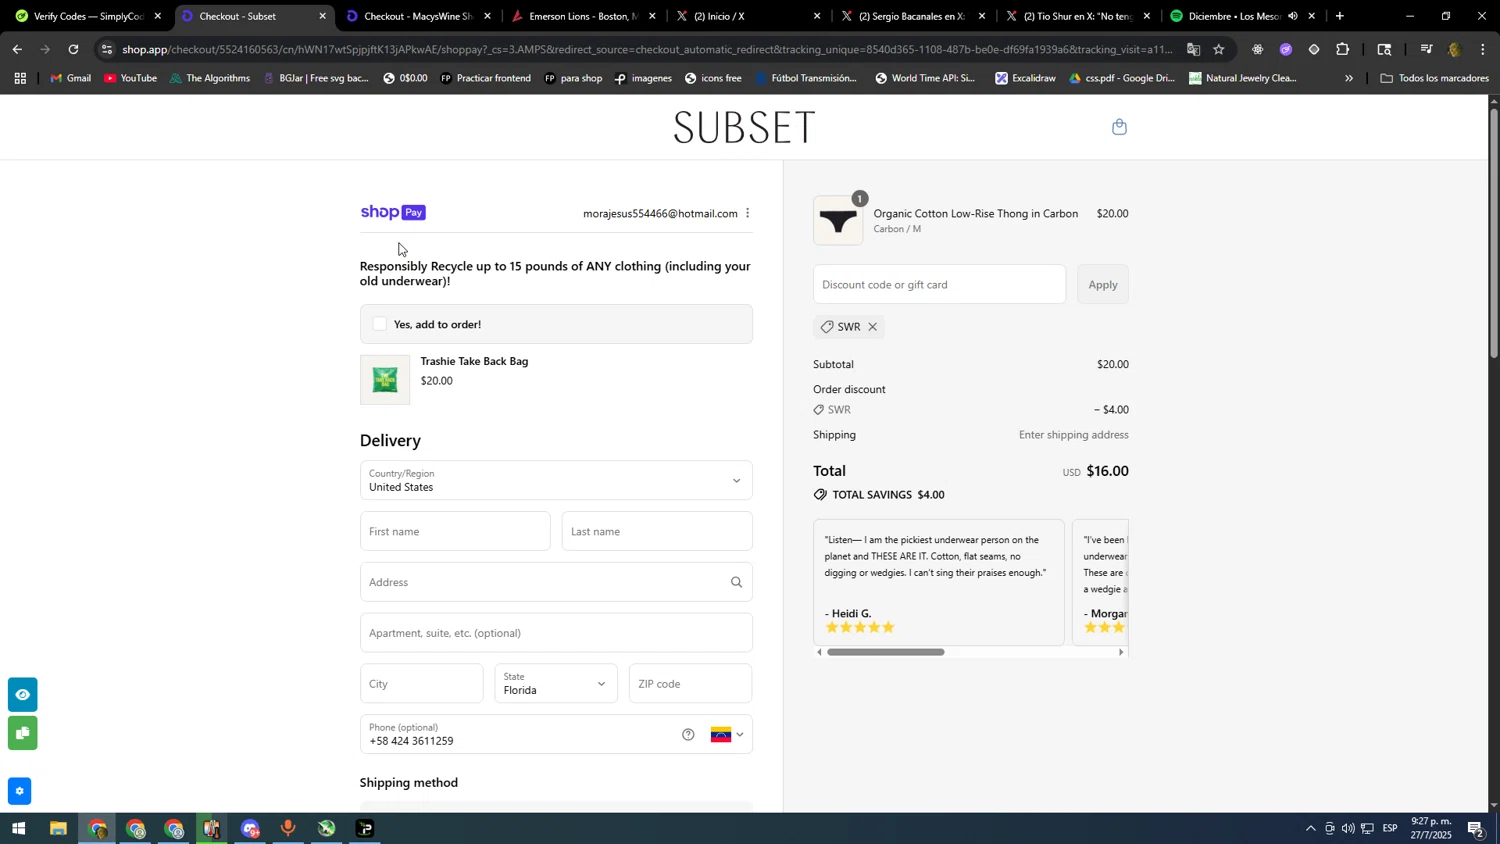Open volume control in system tray
1500x844 pixels.
point(1348,829)
